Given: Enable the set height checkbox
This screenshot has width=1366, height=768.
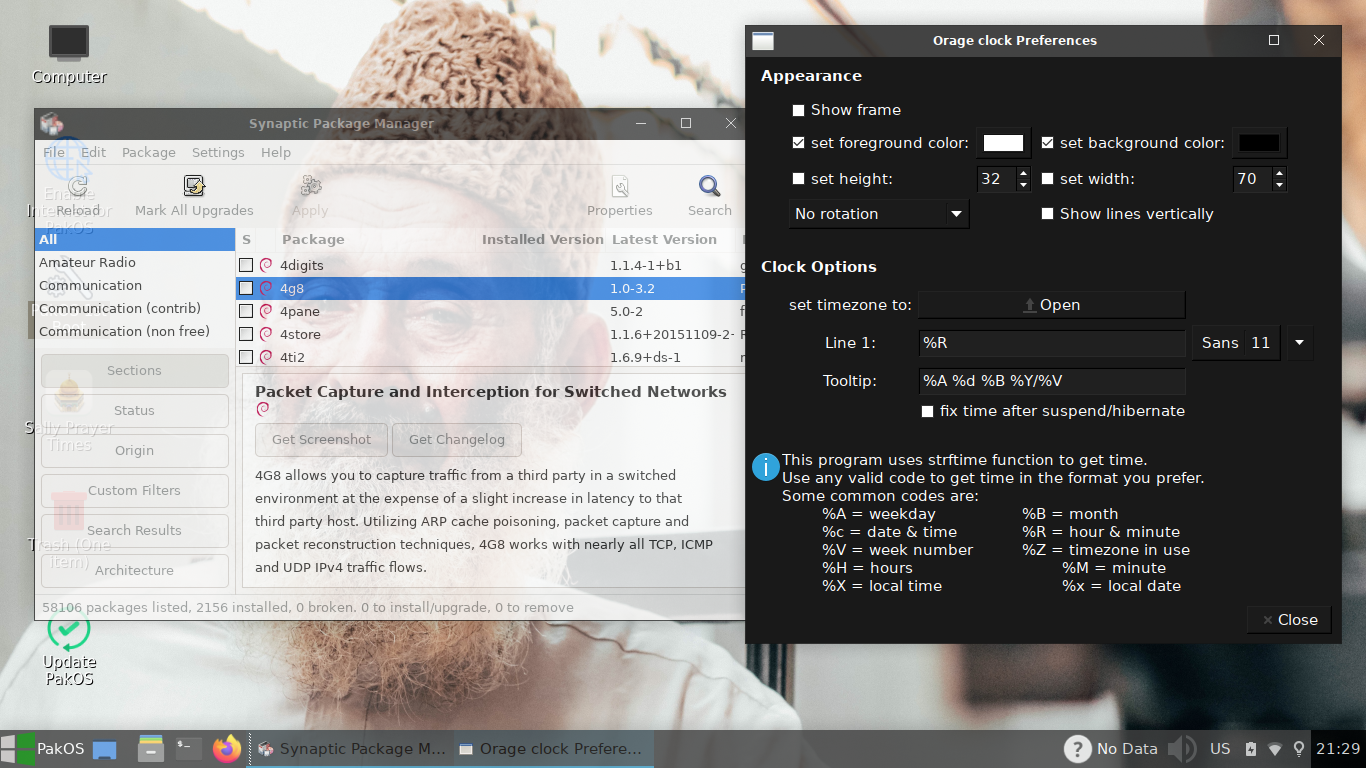Looking at the screenshot, I should (798, 179).
